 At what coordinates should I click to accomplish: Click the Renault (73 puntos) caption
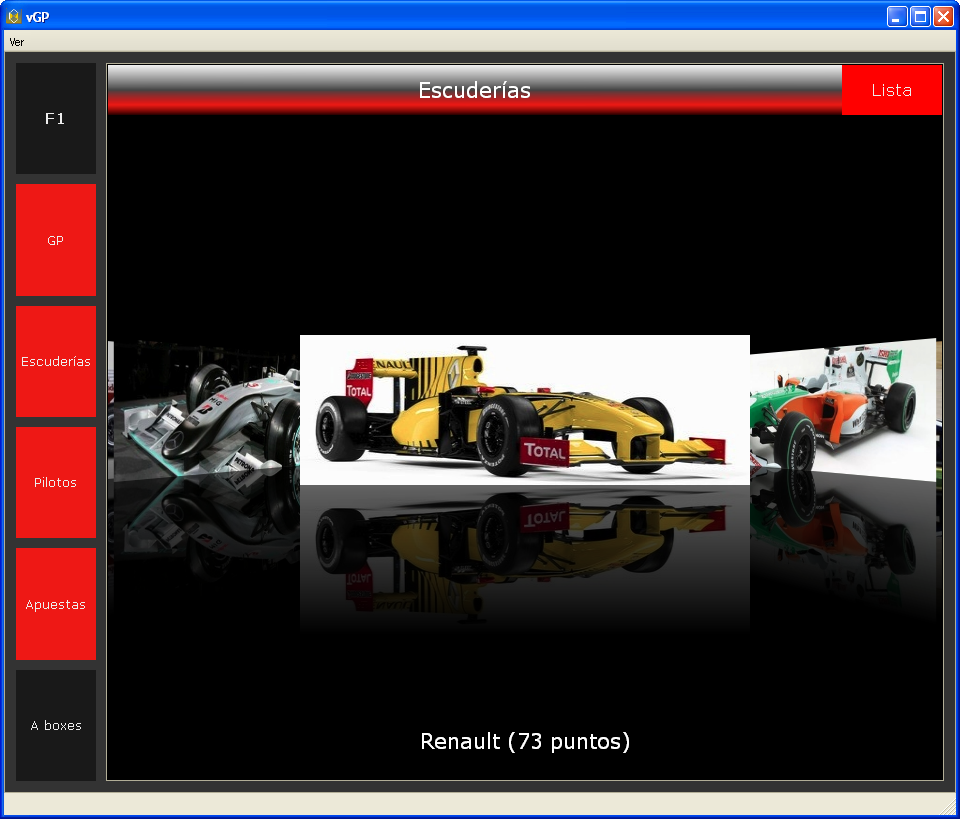click(525, 741)
